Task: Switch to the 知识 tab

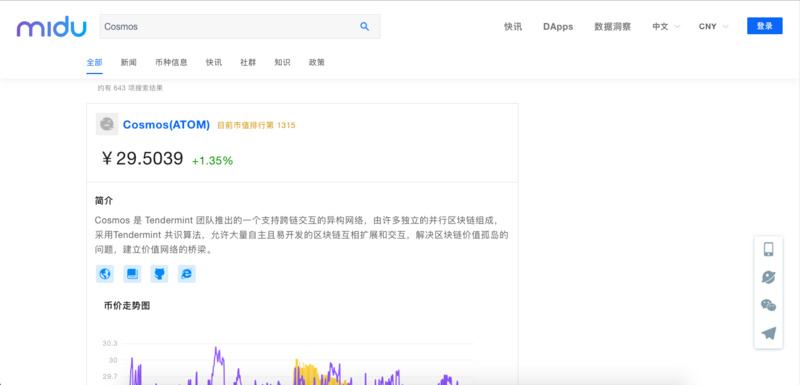Action: (x=282, y=62)
